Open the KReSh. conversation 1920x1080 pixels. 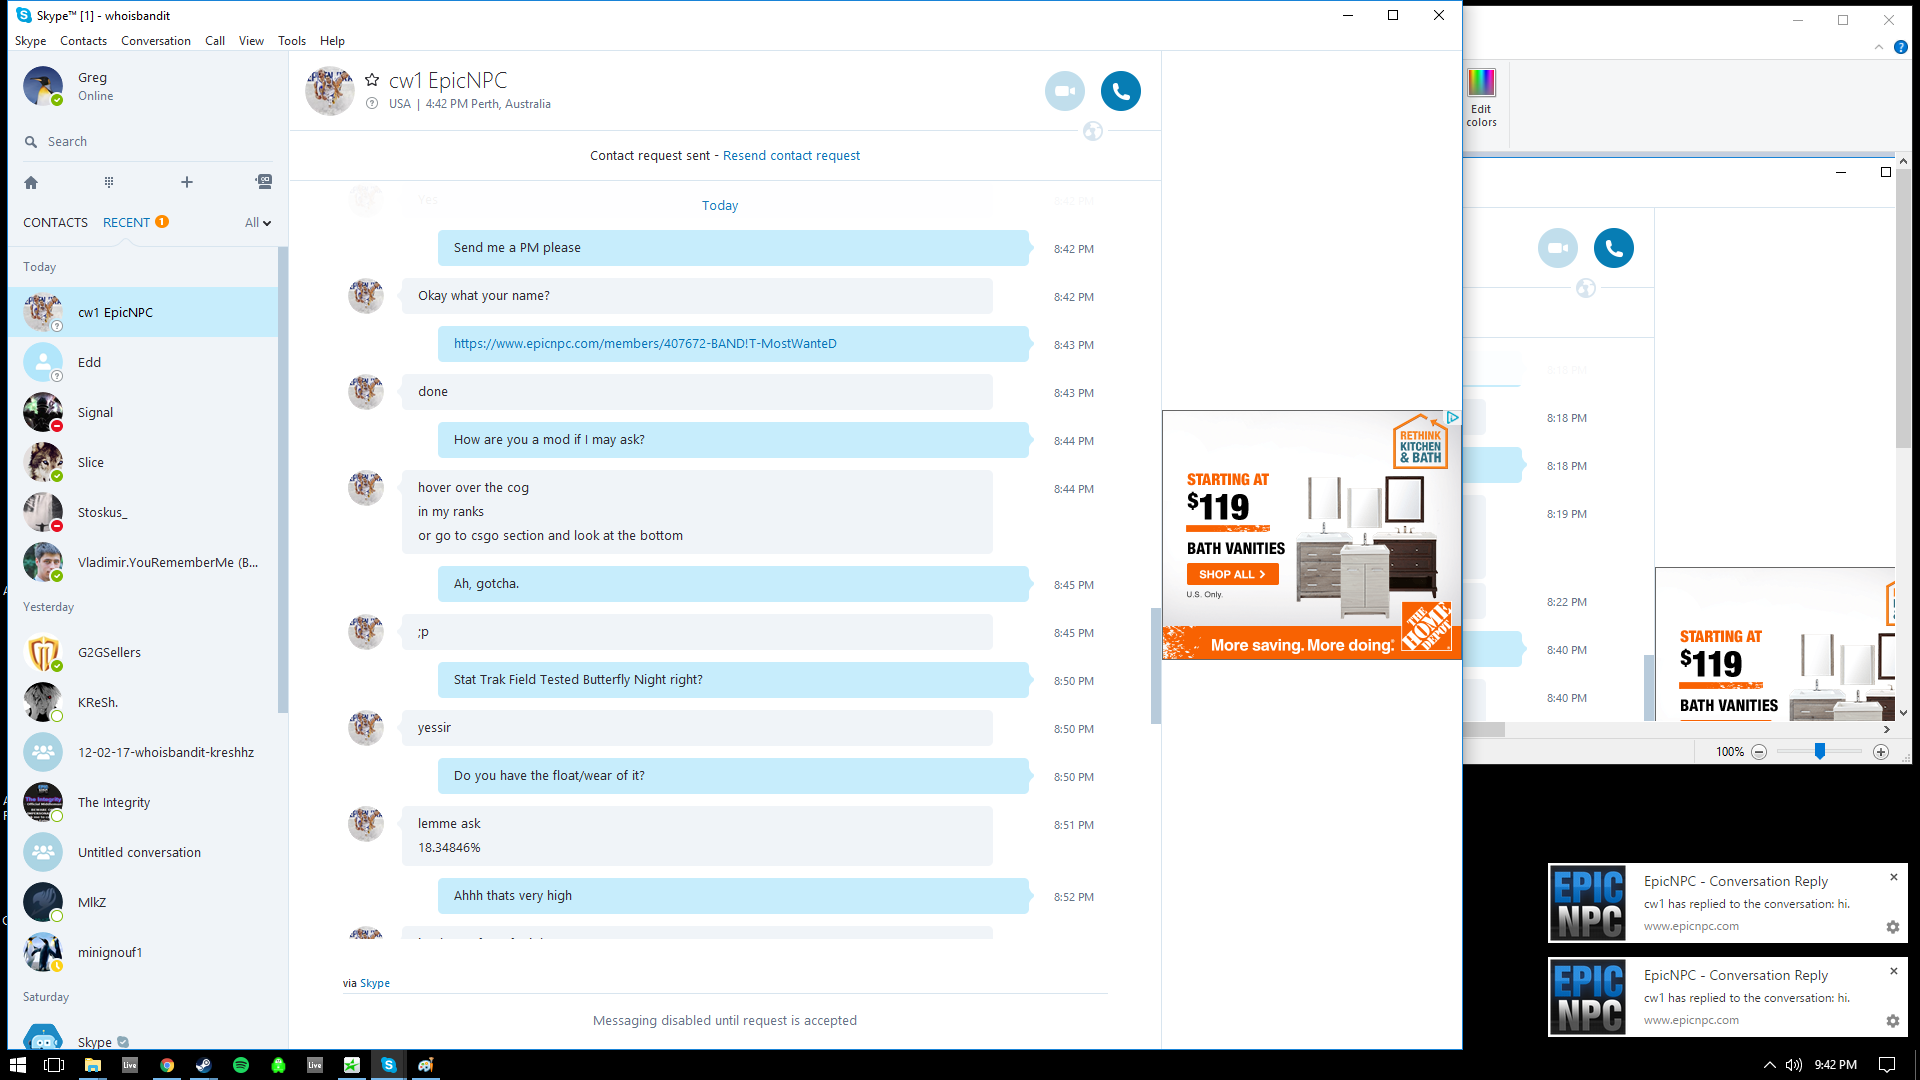[x=143, y=703]
